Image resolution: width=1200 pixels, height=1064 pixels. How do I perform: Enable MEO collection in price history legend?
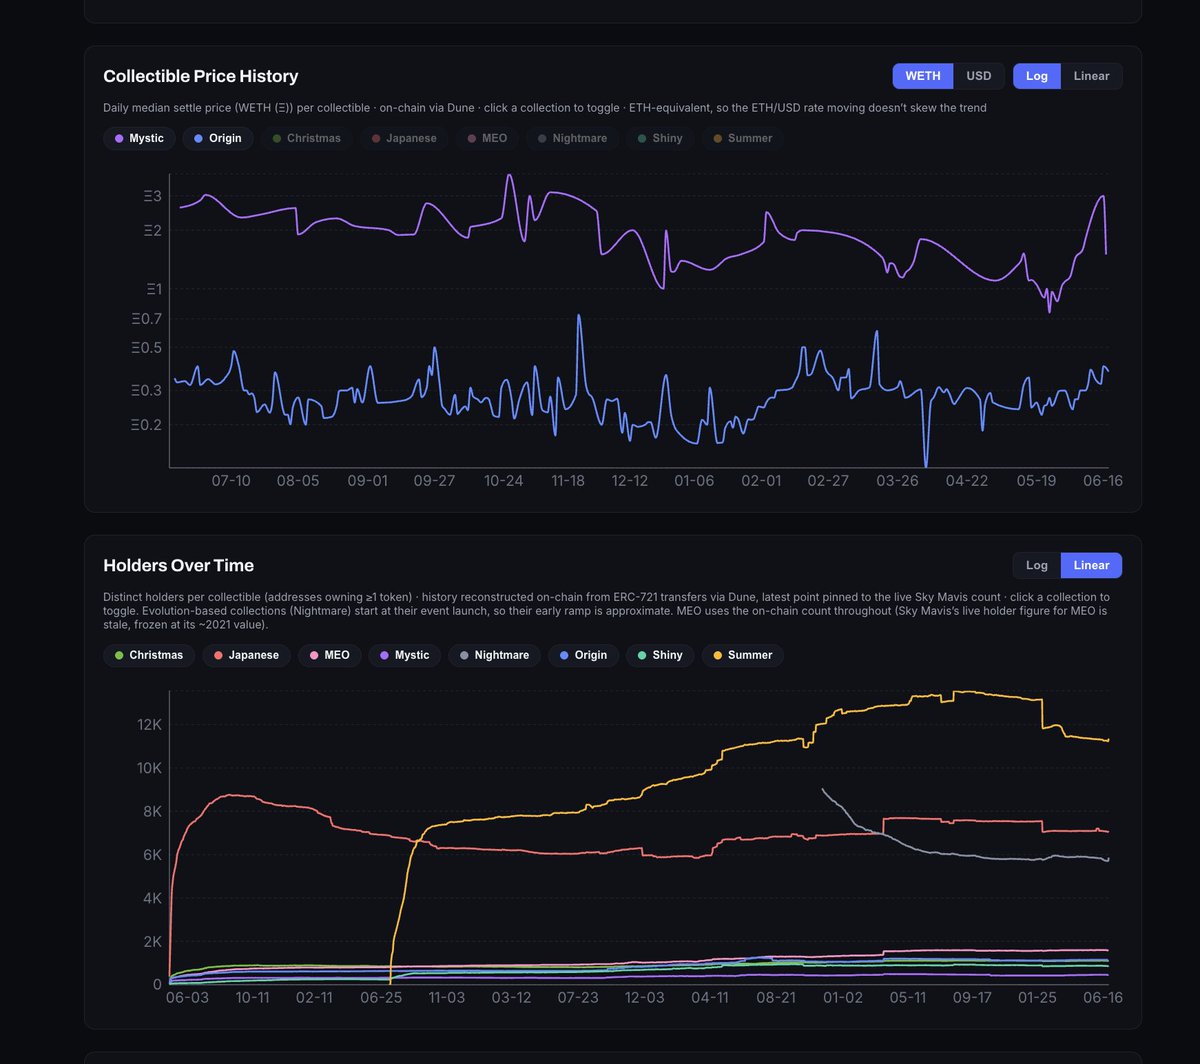[x=486, y=138]
